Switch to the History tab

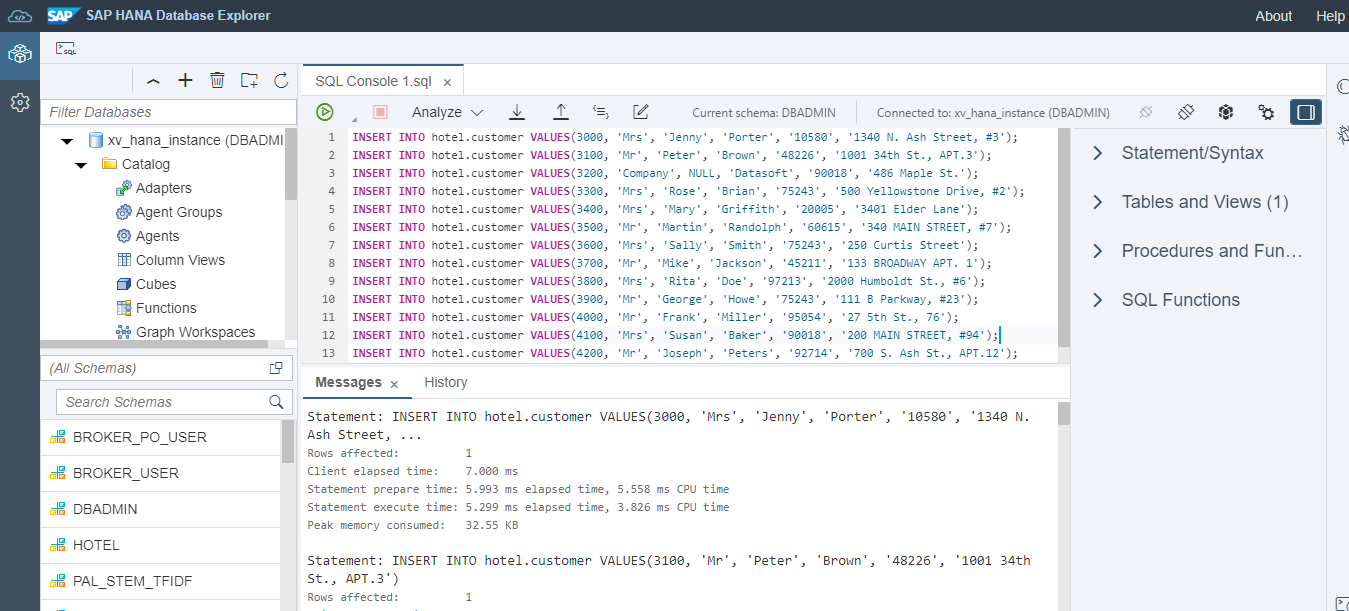445,382
